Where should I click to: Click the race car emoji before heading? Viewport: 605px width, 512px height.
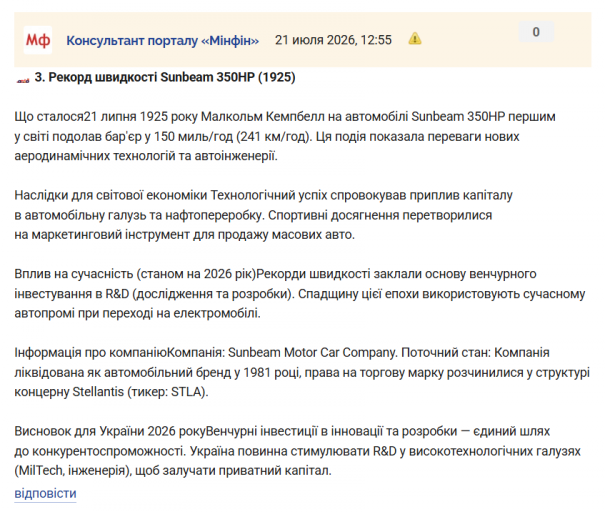[23, 79]
